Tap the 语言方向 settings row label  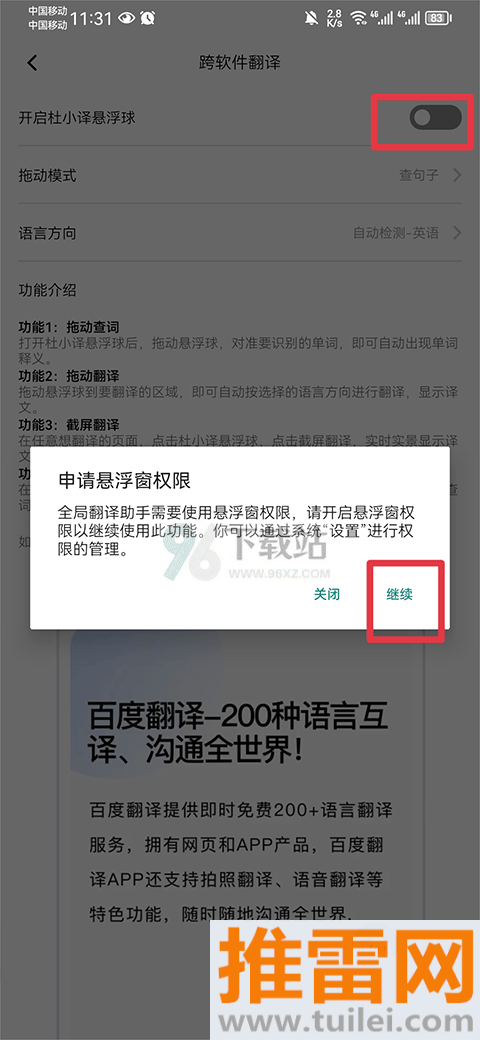[x=47, y=233]
